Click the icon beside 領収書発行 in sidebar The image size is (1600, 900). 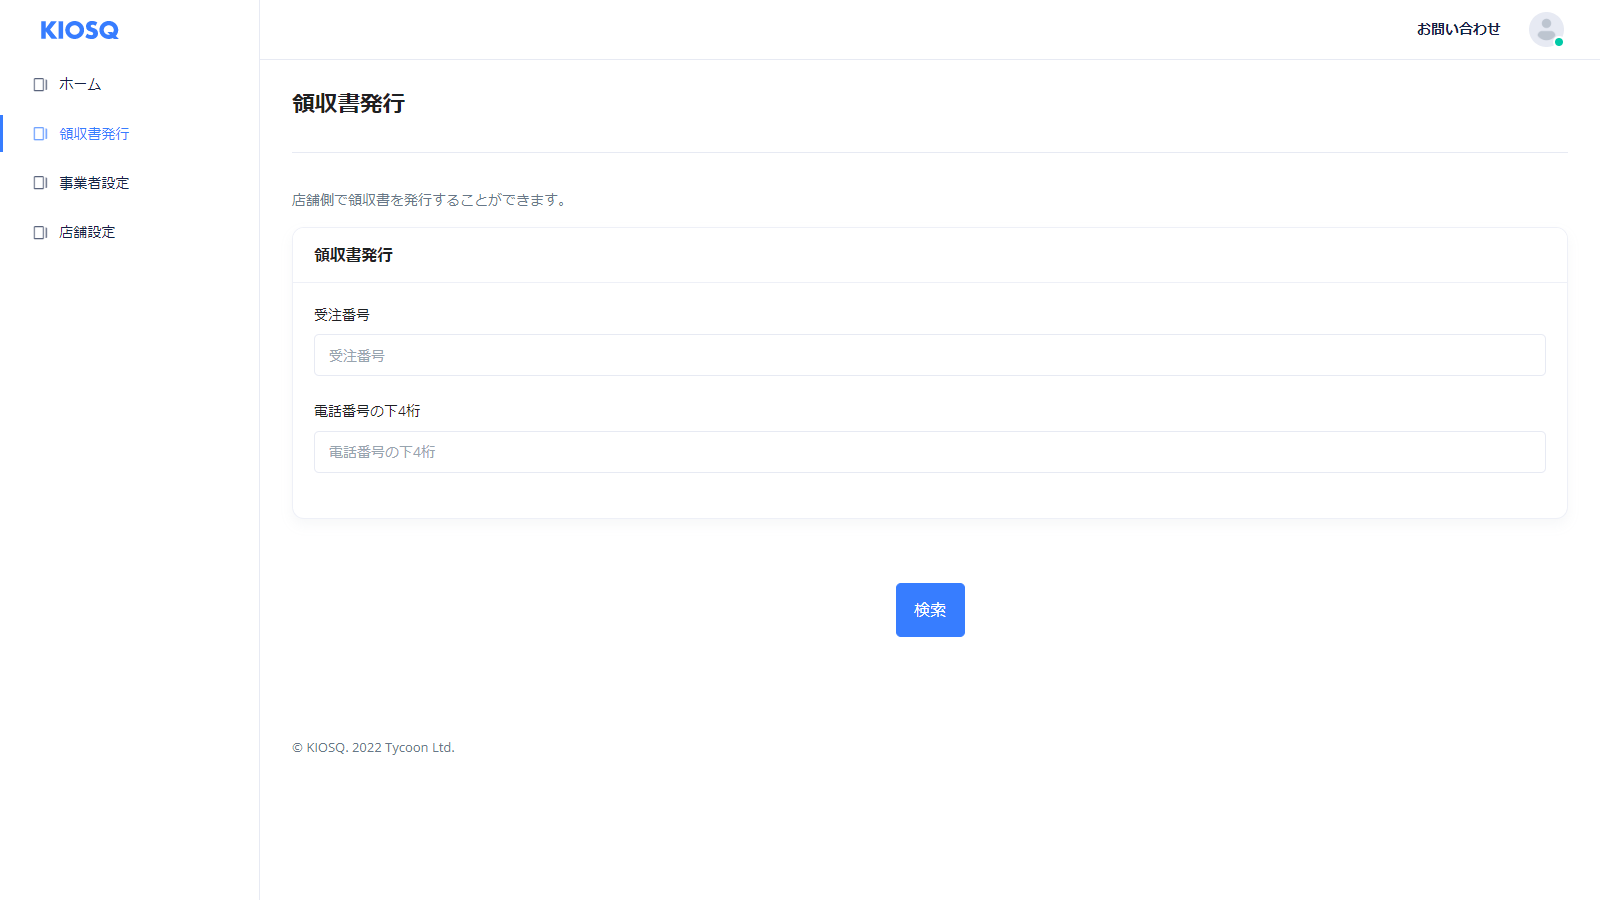pos(40,134)
